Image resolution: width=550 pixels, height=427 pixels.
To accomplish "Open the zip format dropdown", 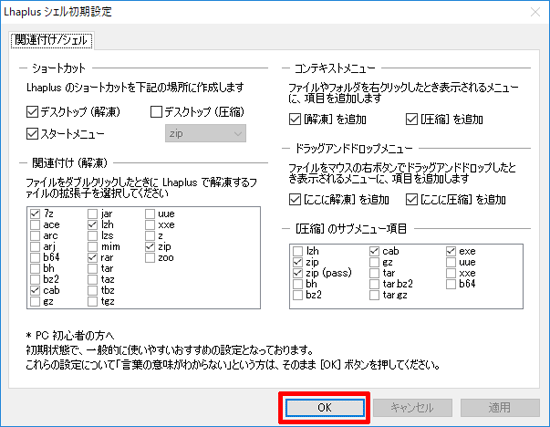I will pyautogui.click(x=206, y=133).
